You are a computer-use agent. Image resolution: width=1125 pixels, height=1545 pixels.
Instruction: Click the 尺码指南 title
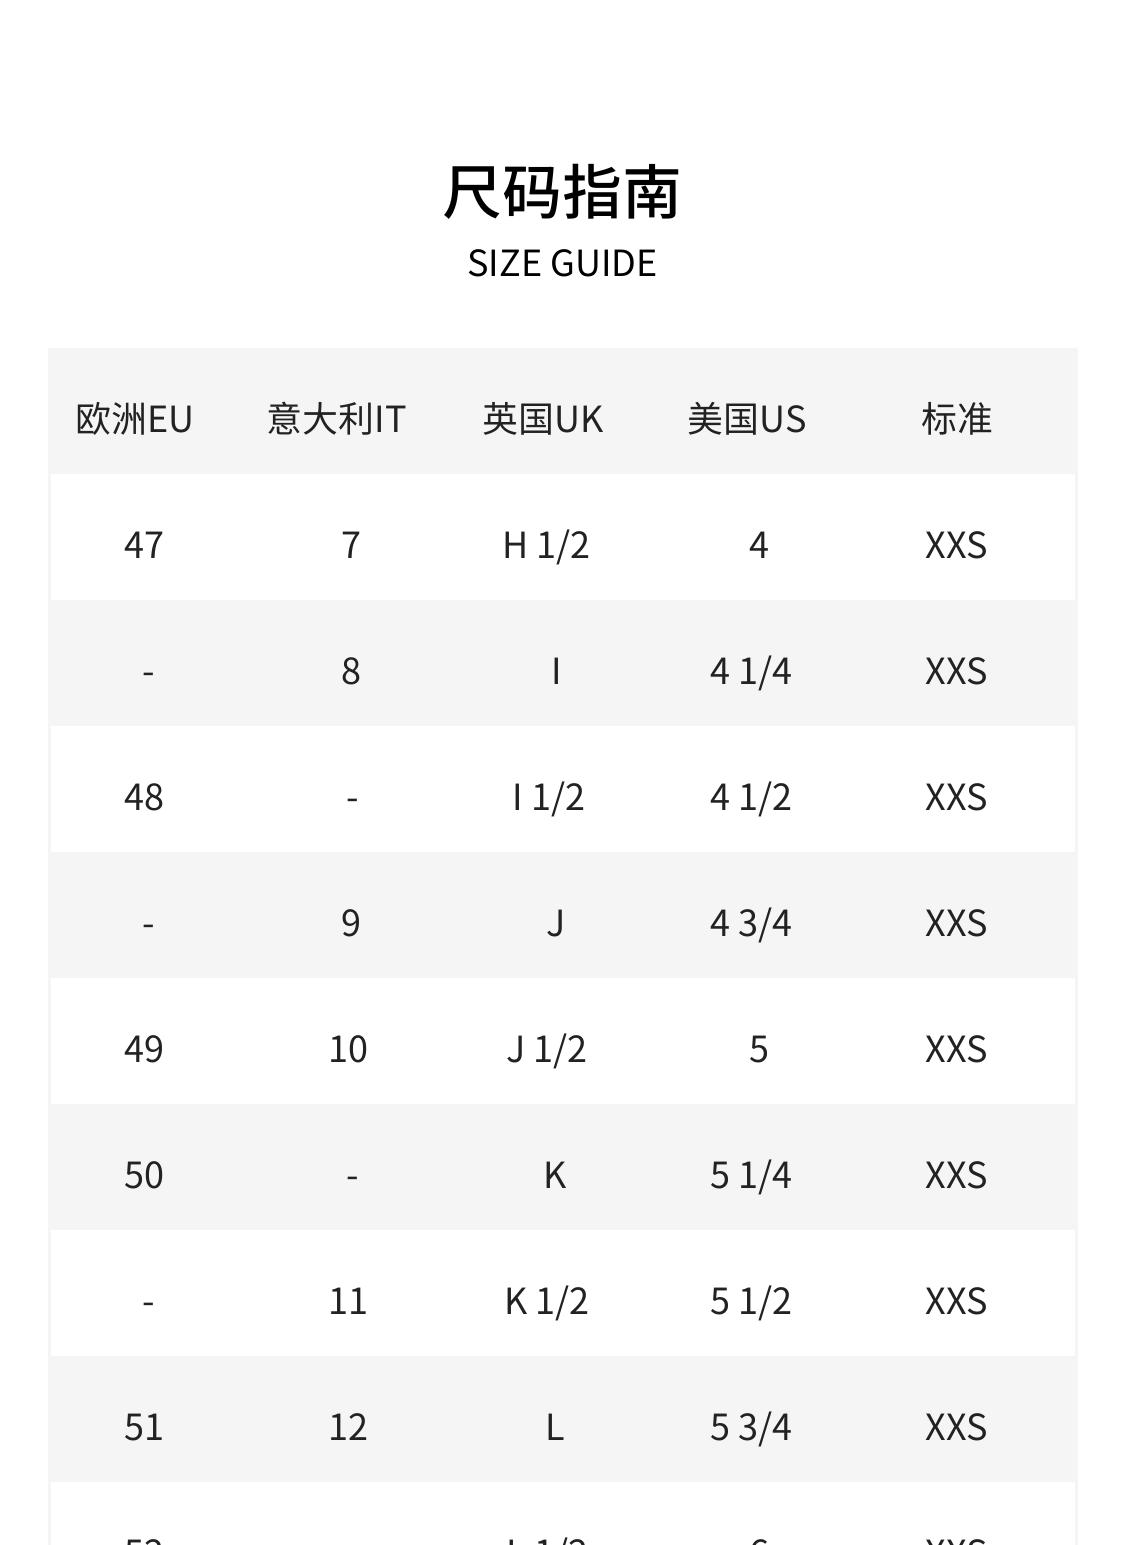(562, 192)
